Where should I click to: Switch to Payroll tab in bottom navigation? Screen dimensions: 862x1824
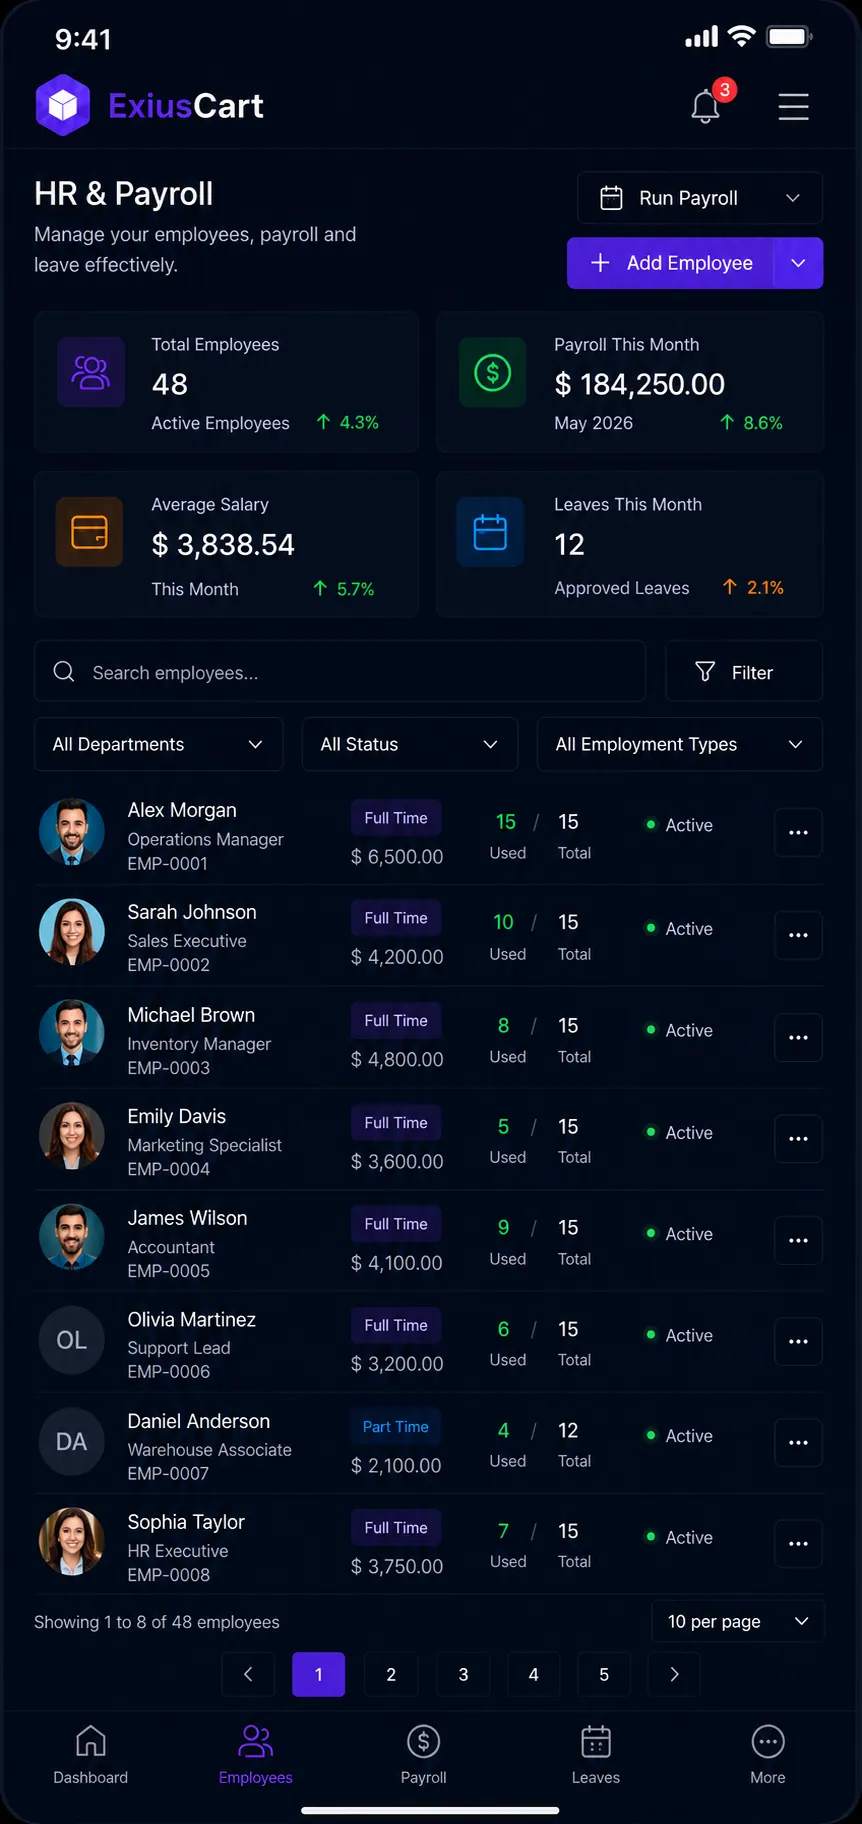(x=424, y=1755)
